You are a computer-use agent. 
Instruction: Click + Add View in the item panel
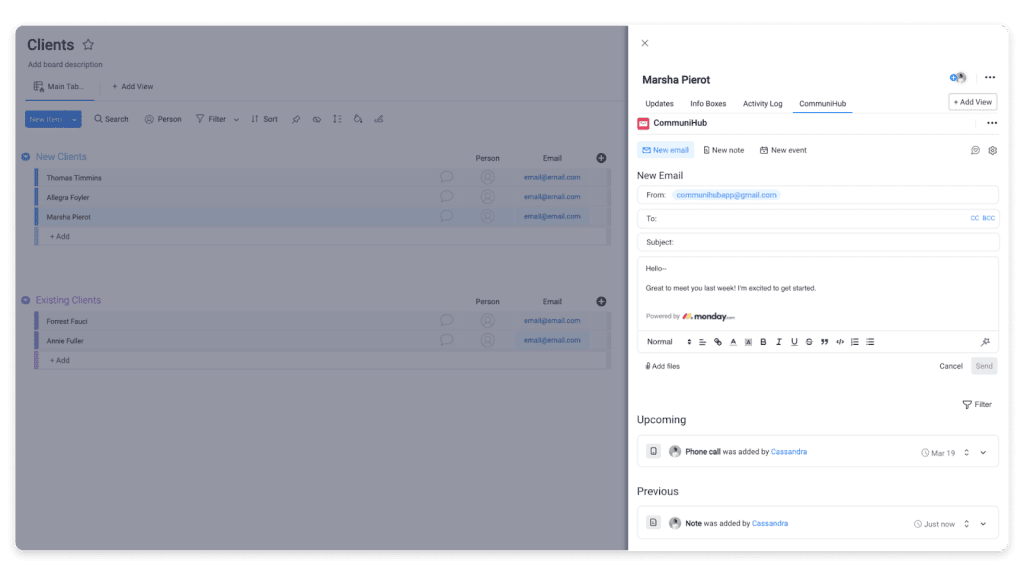coord(972,102)
